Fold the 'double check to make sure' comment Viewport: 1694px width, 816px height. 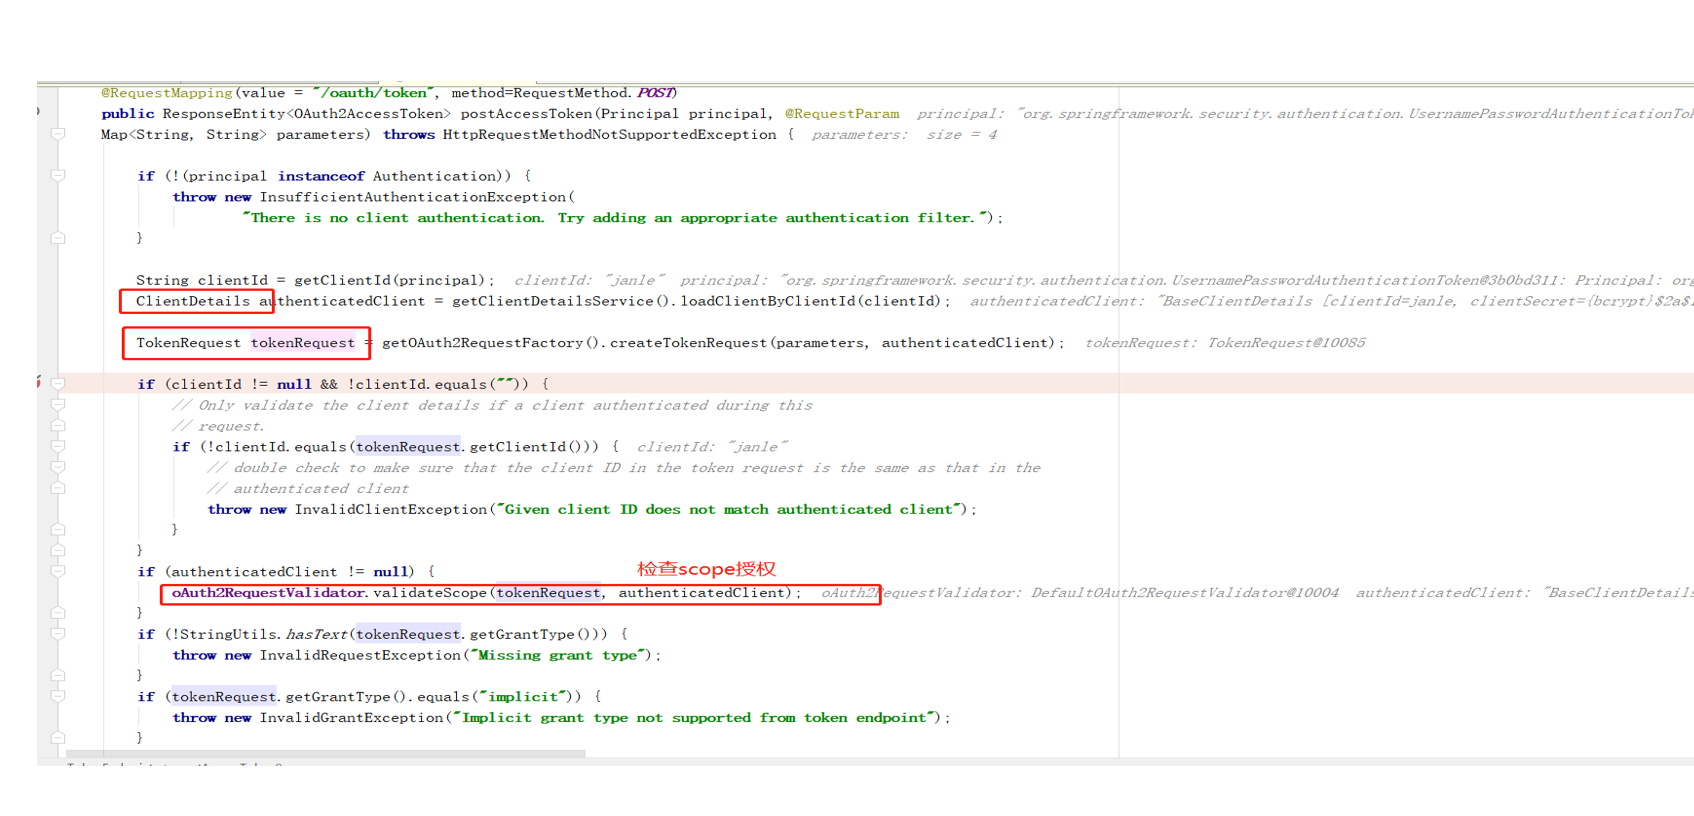pyautogui.click(x=58, y=468)
